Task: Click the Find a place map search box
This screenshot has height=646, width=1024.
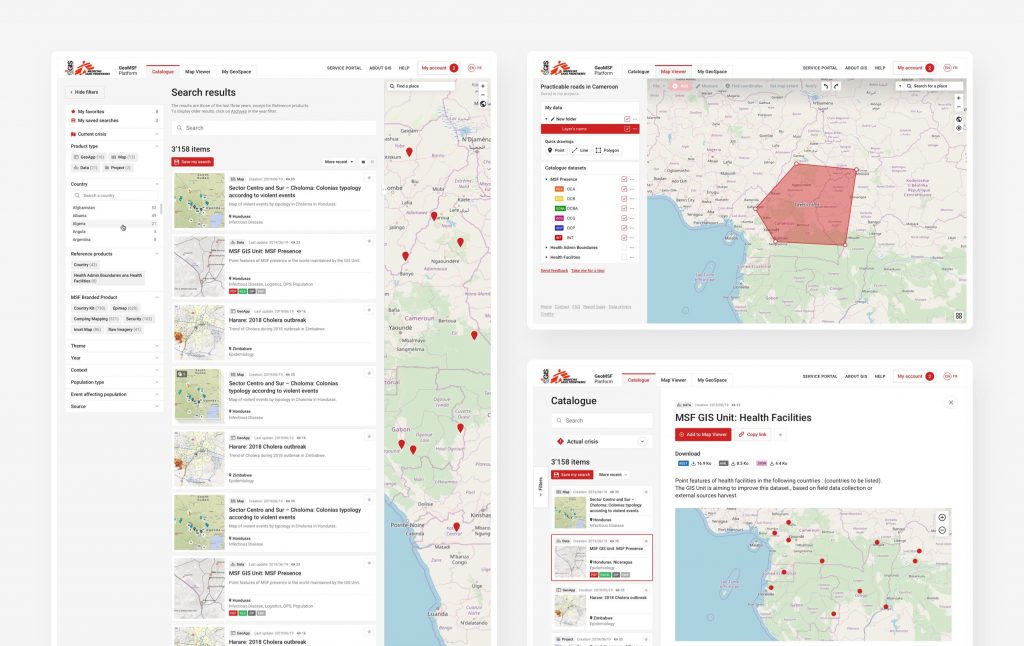Action: pos(421,86)
